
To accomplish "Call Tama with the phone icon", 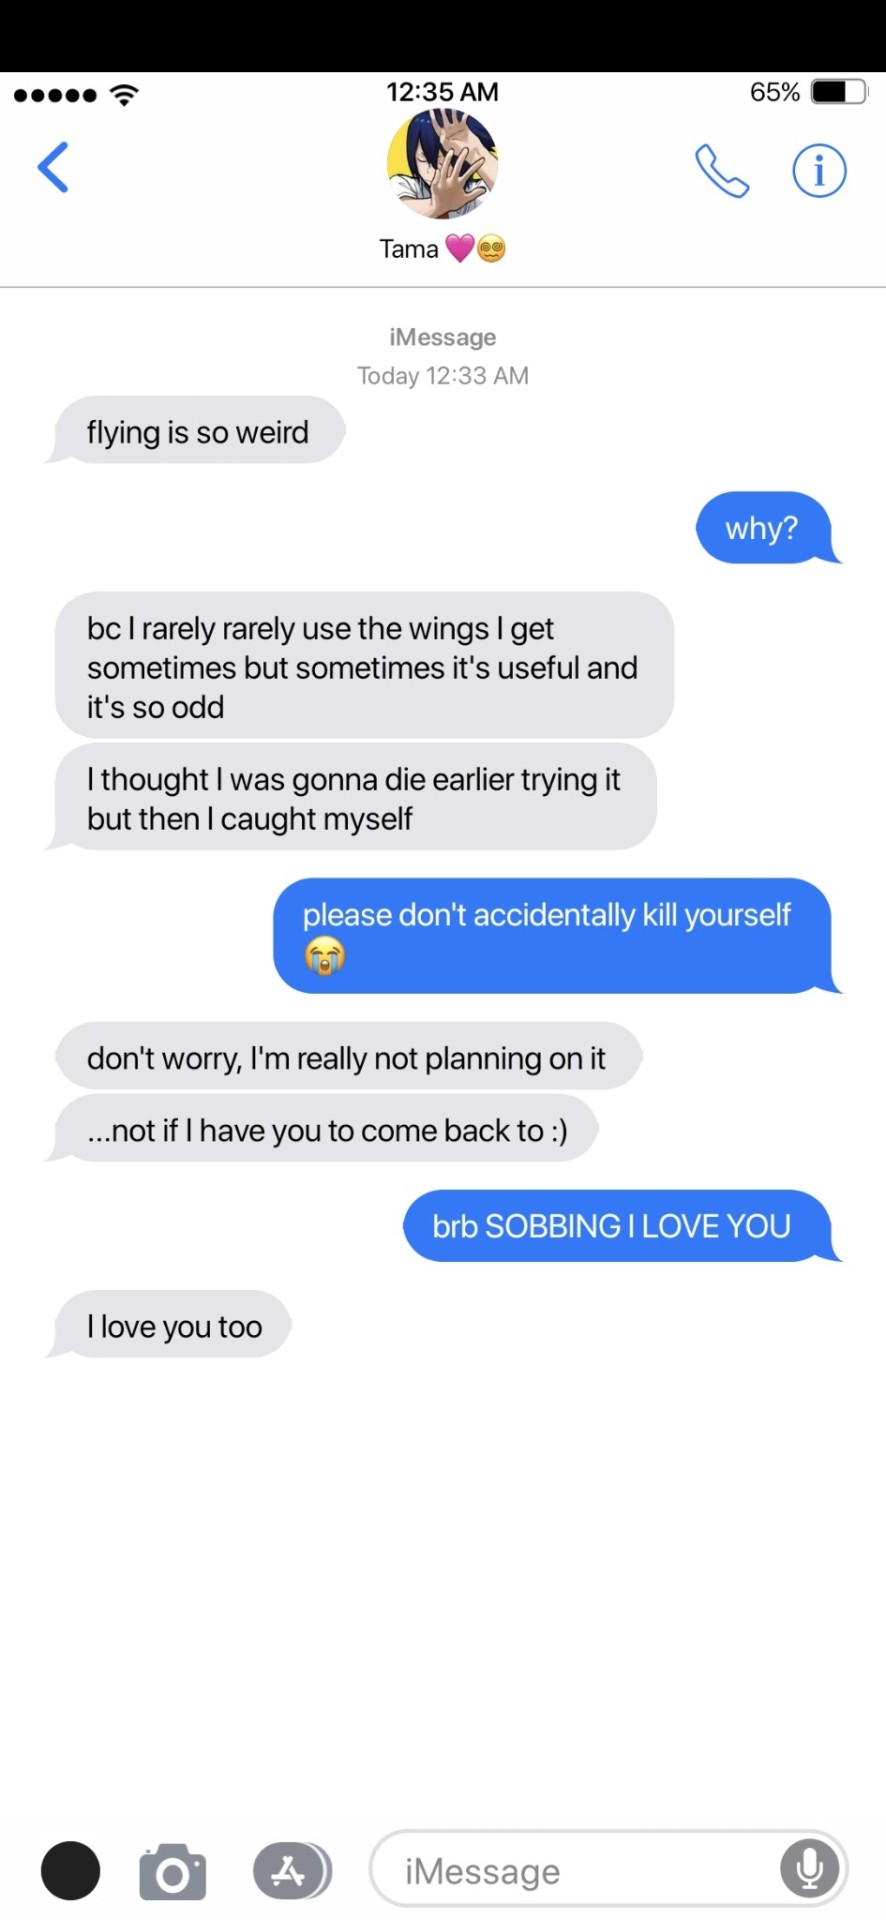I will click(x=722, y=171).
